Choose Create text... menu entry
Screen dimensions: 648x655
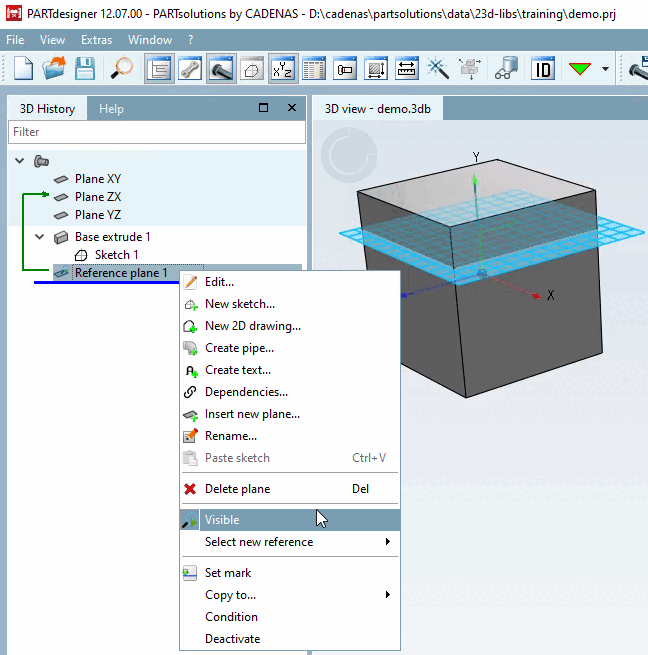click(290, 370)
